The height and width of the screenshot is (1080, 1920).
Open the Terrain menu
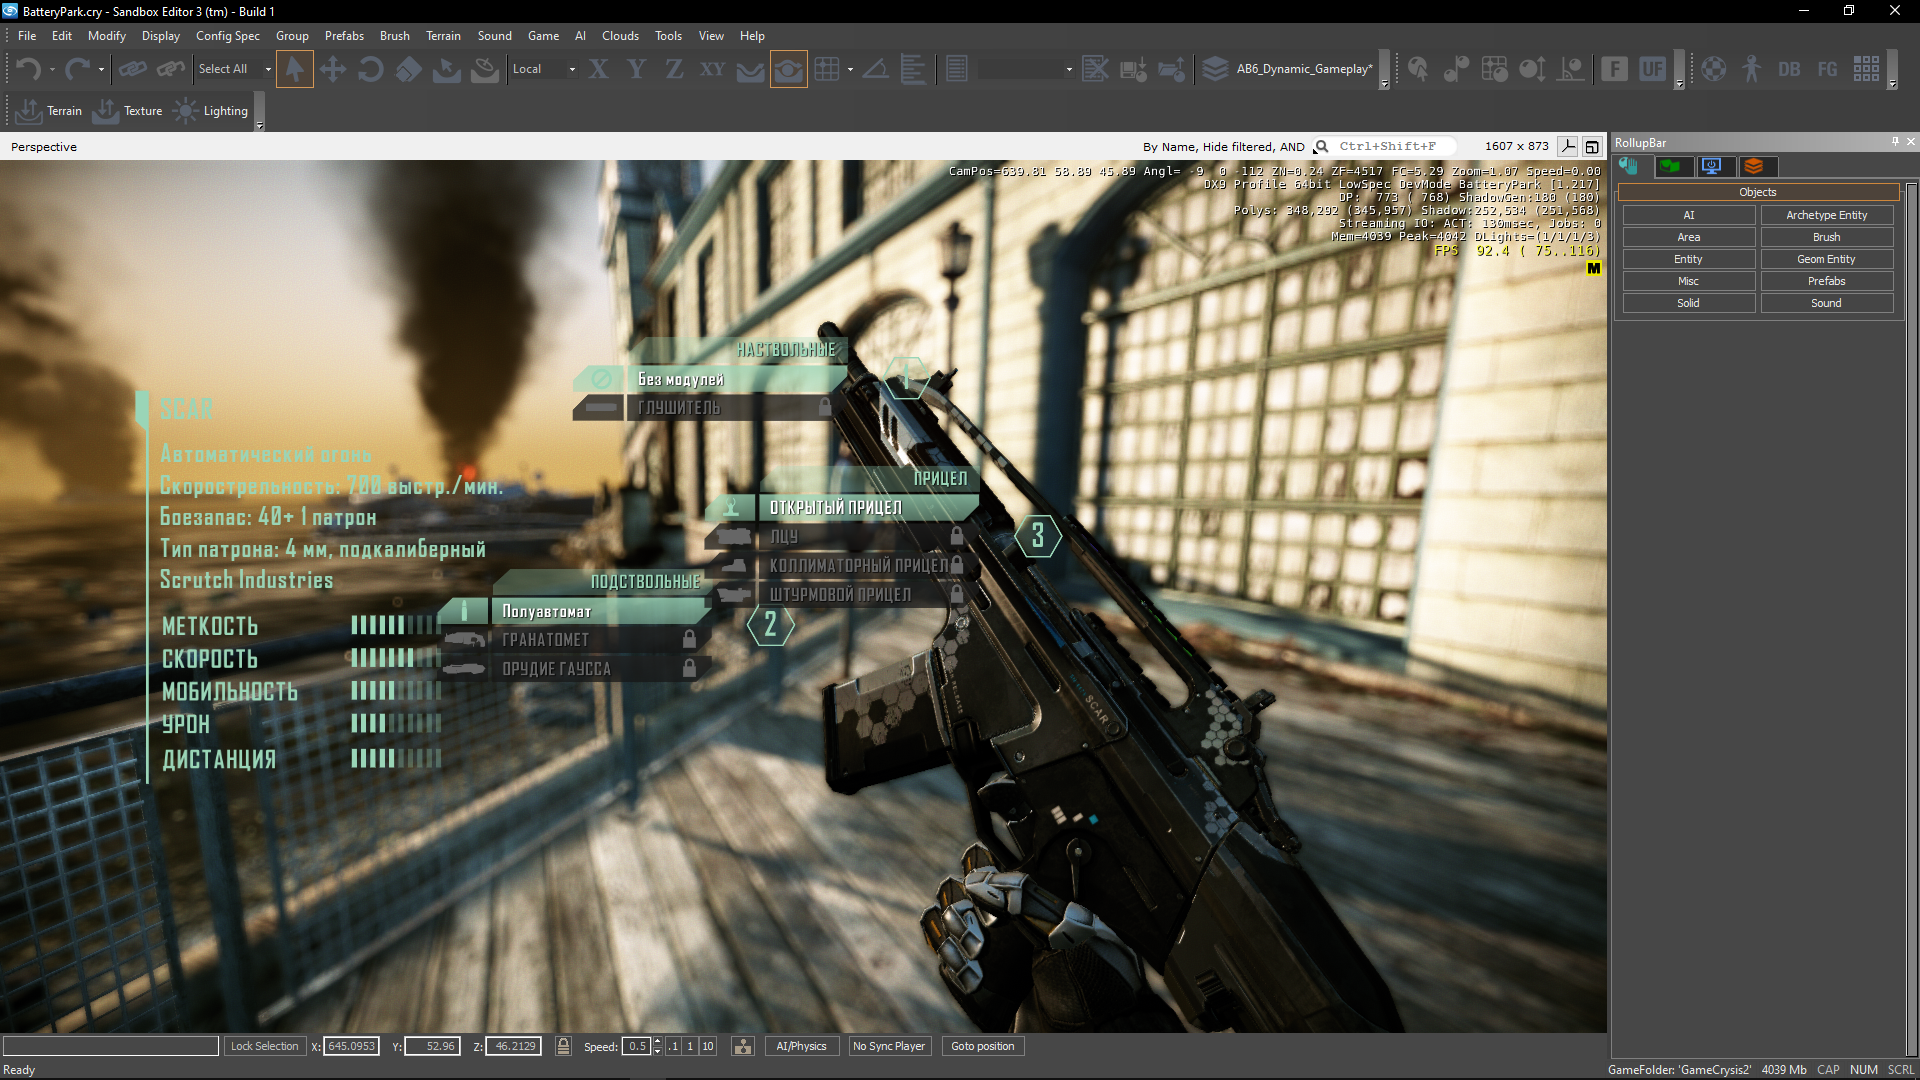[443, 36]
